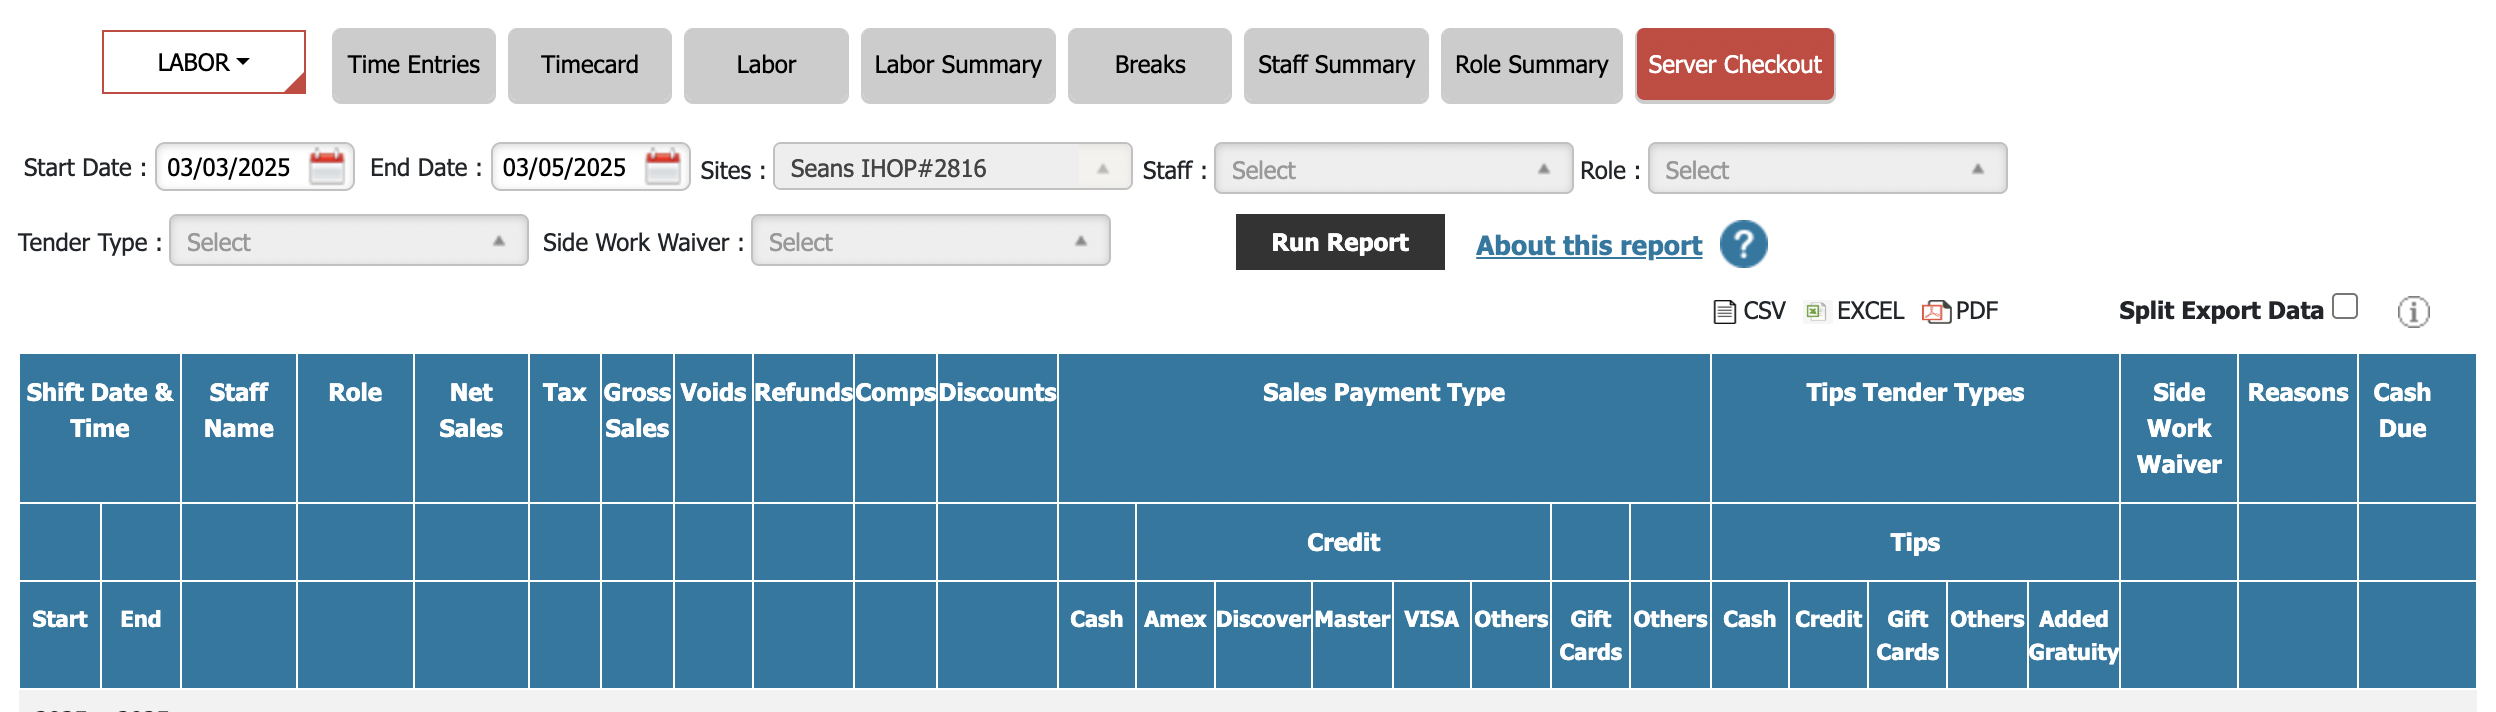Select the Server Checkout tab

coord(1734,65)
